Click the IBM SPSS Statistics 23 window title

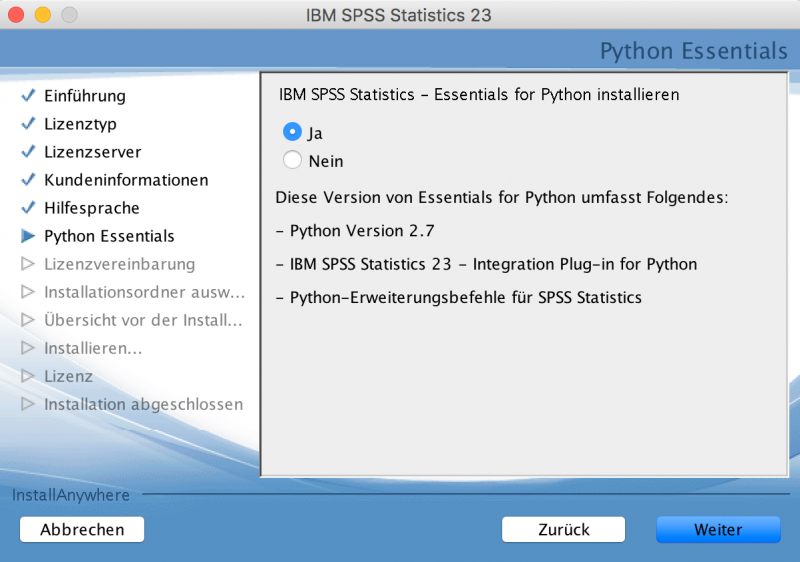pyautogui.click(x=398, y=15)
